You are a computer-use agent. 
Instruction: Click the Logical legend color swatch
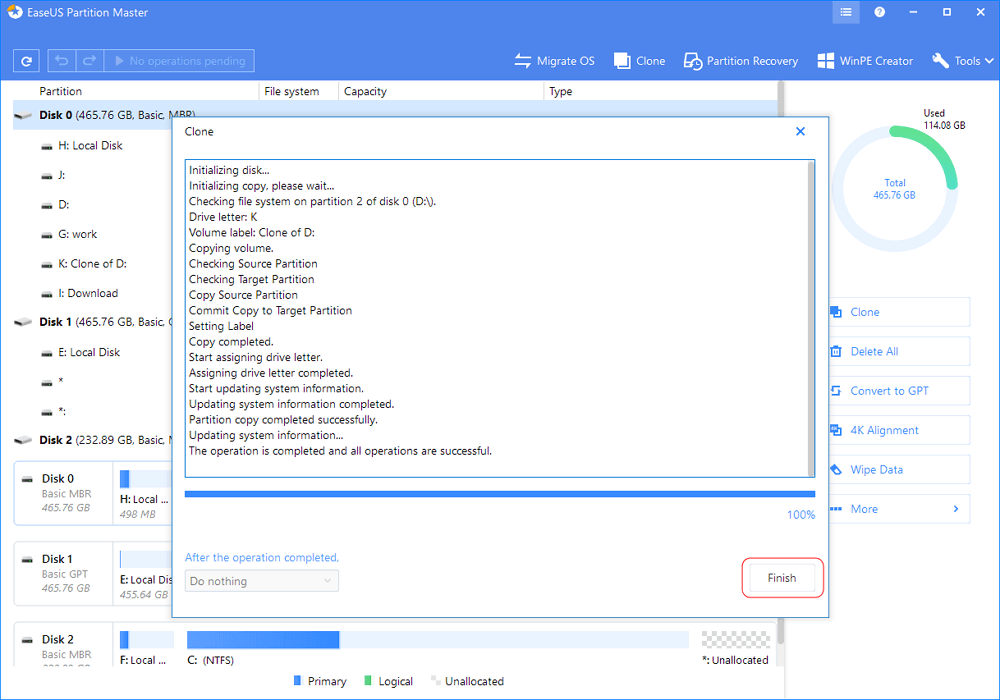368,681
